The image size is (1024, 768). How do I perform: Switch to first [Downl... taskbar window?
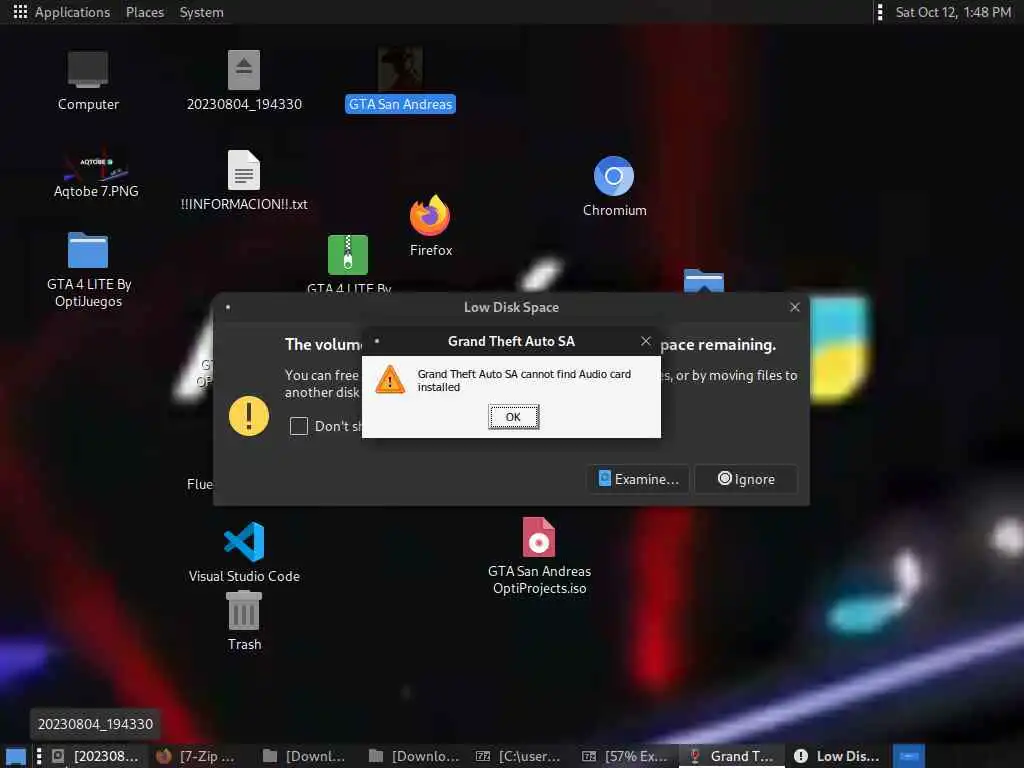(304, 756)
